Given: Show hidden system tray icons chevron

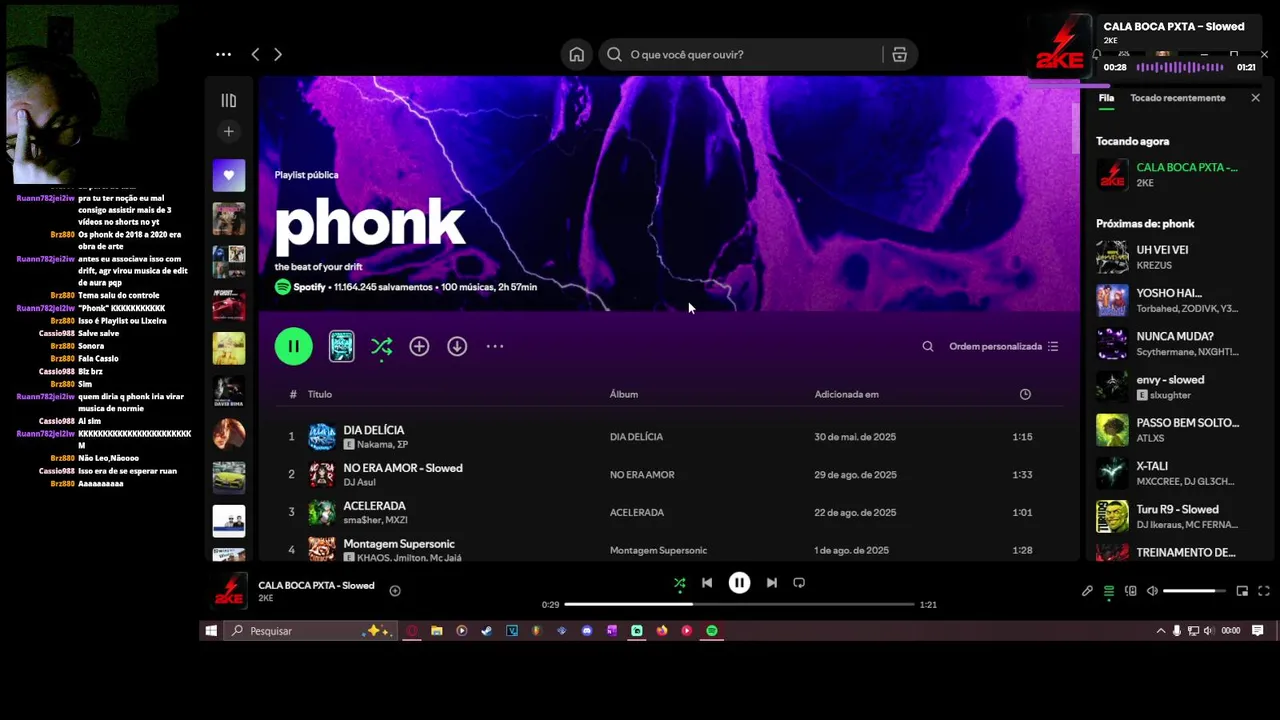Looking at the screenshot, I should 1160,631.
